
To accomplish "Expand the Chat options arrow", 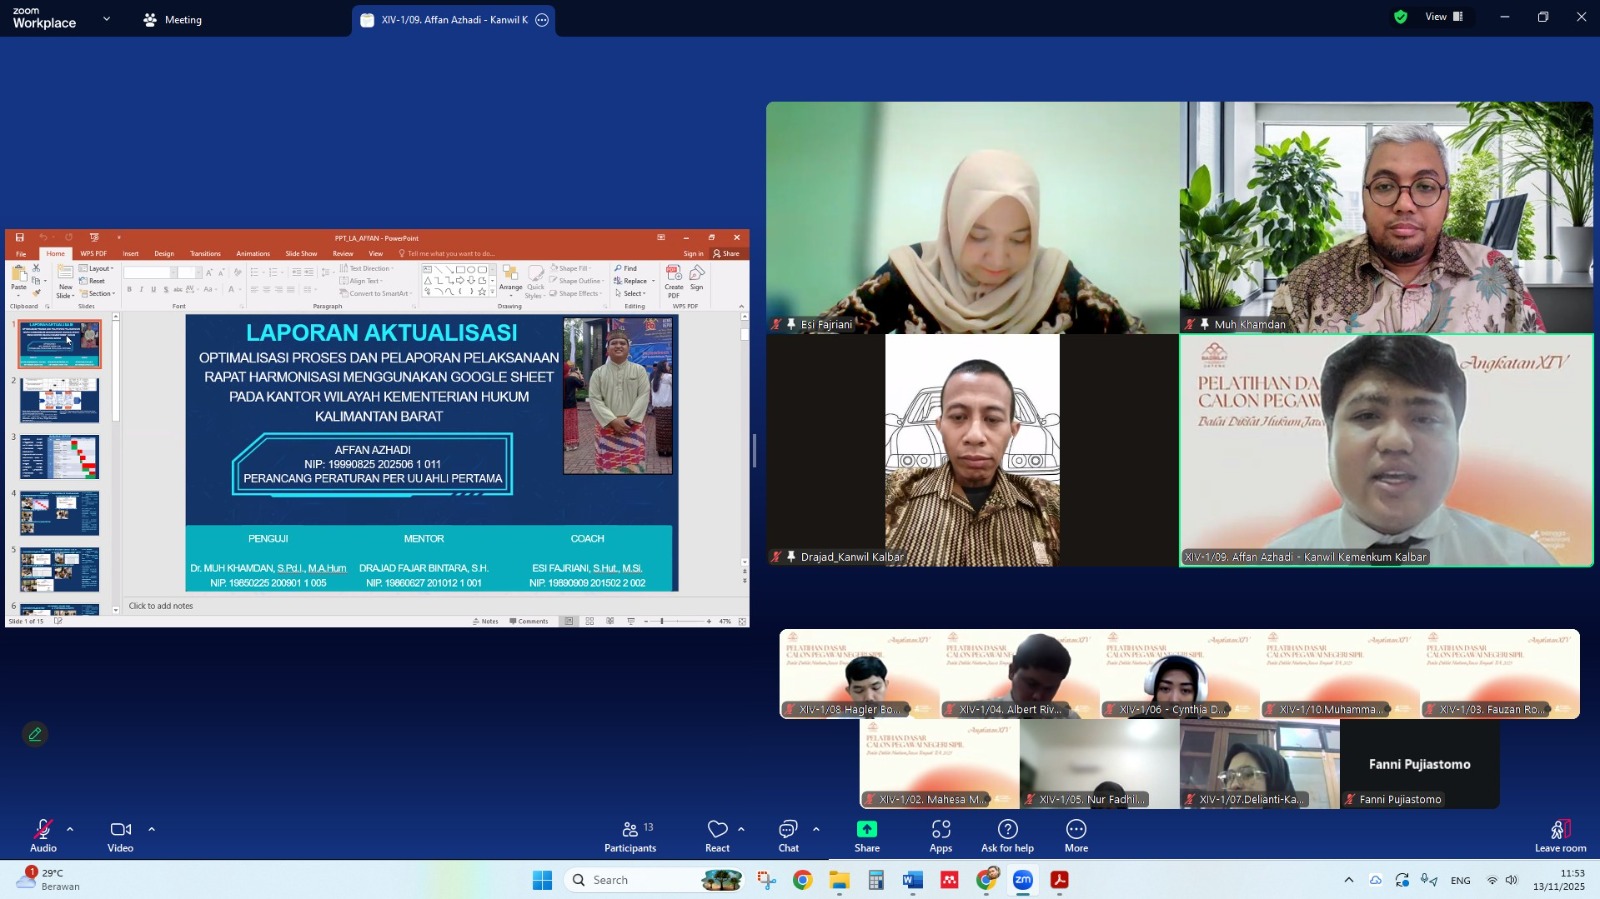I will (x=816, y=829).
